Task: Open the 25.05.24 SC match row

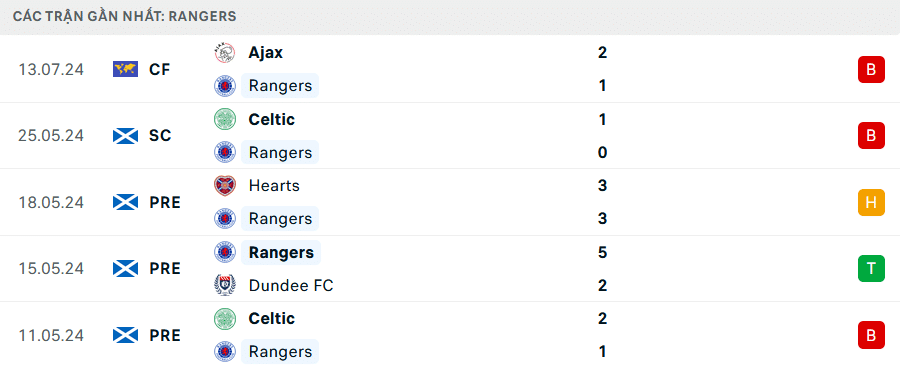Action: [x=450, y=136]
